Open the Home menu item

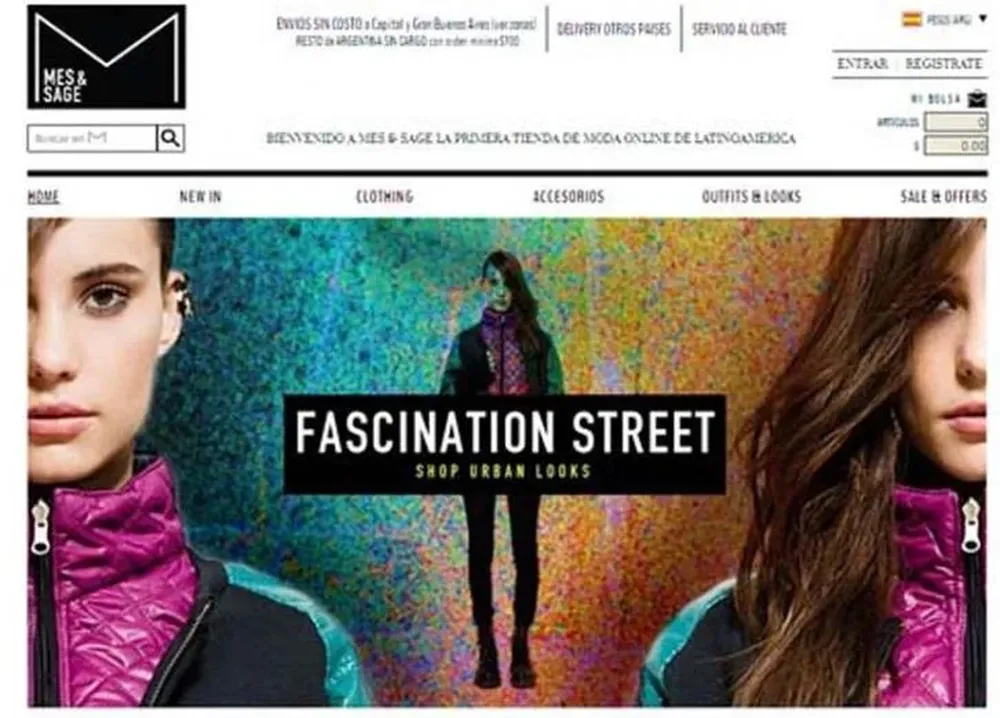[43, 196]
